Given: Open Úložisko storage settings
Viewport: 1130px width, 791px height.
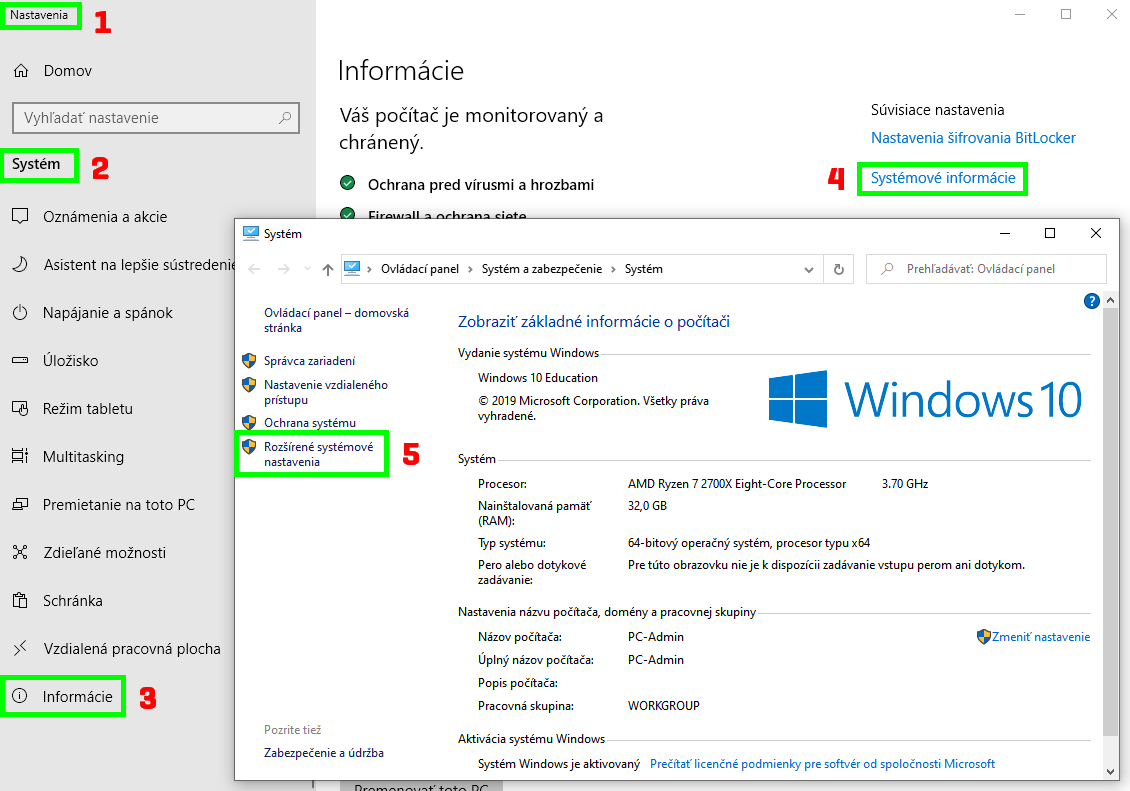Looking at the screenshot, I should [70, 361].
